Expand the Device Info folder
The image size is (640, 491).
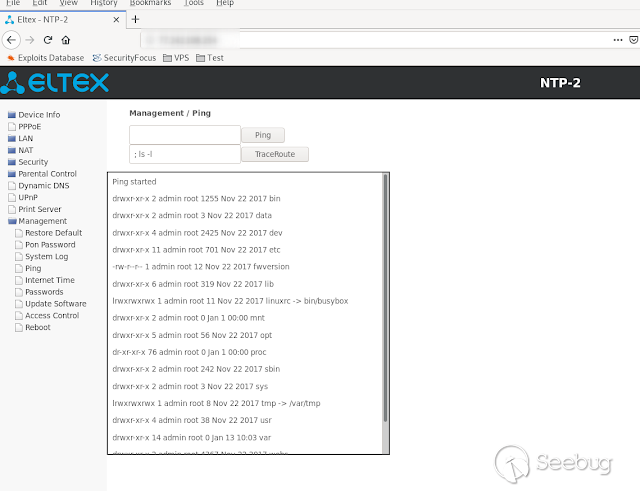pyautogui.click(x=34, y=115)
